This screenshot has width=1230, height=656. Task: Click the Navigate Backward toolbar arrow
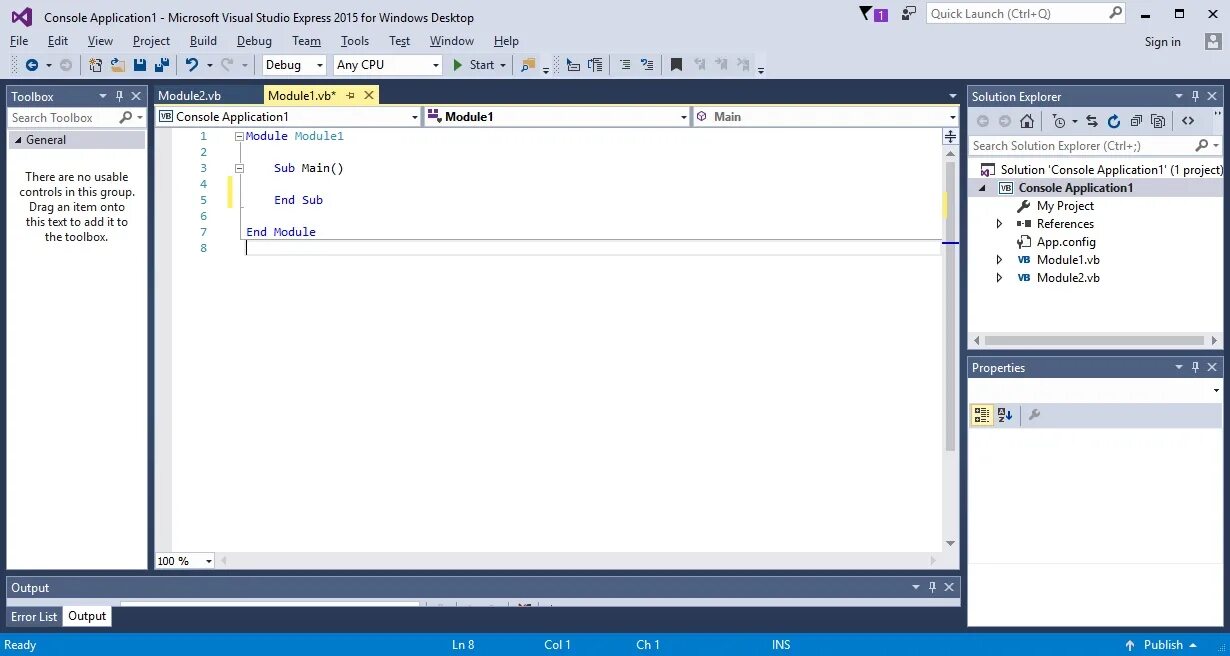(32, 65)
